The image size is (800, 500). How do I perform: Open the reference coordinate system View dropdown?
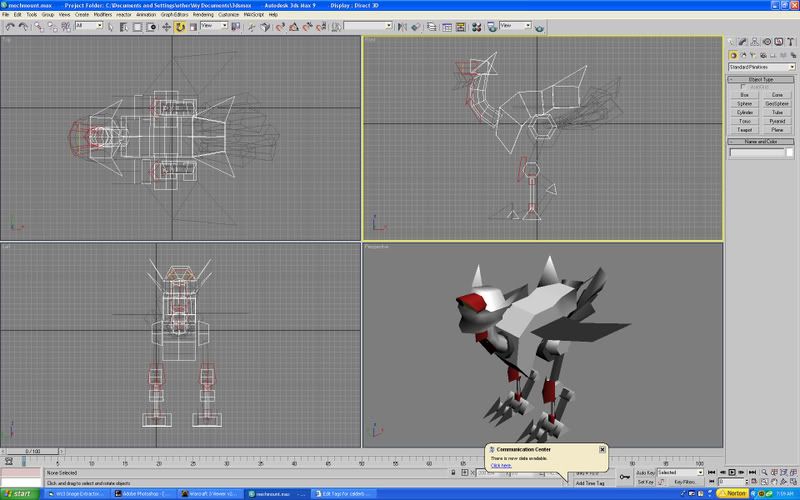[x=214, y=26]
